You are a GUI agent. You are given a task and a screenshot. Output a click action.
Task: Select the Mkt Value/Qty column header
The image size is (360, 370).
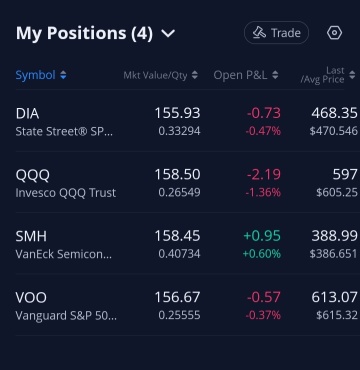155,75
